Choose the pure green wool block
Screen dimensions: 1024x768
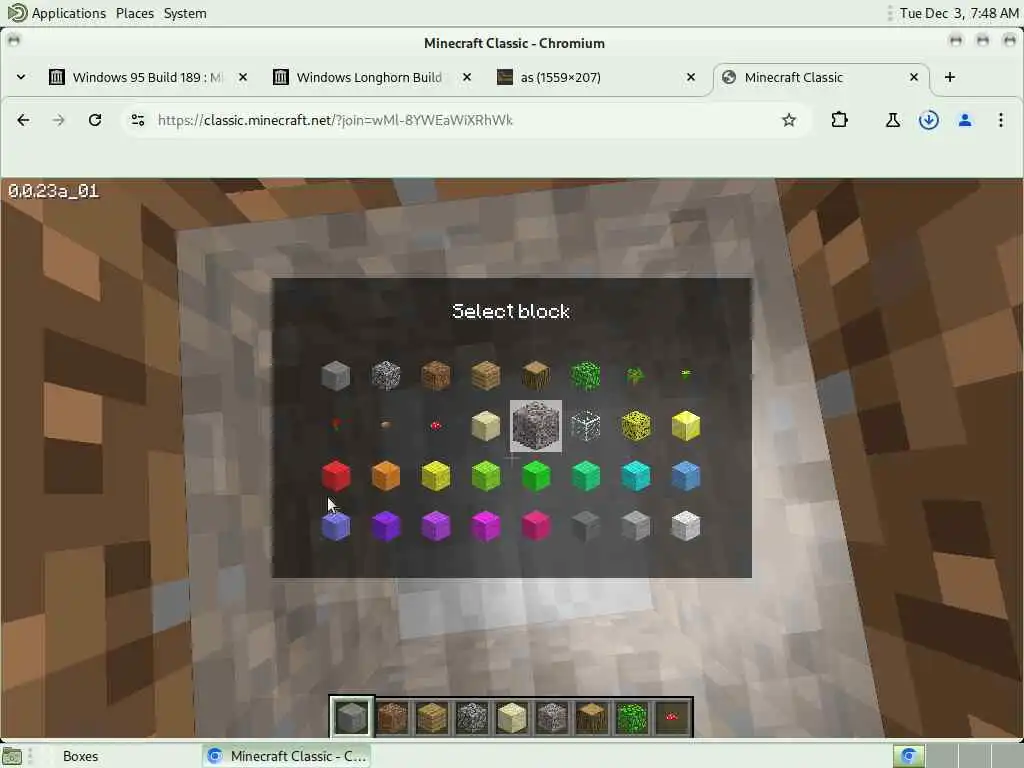point(536,476)
